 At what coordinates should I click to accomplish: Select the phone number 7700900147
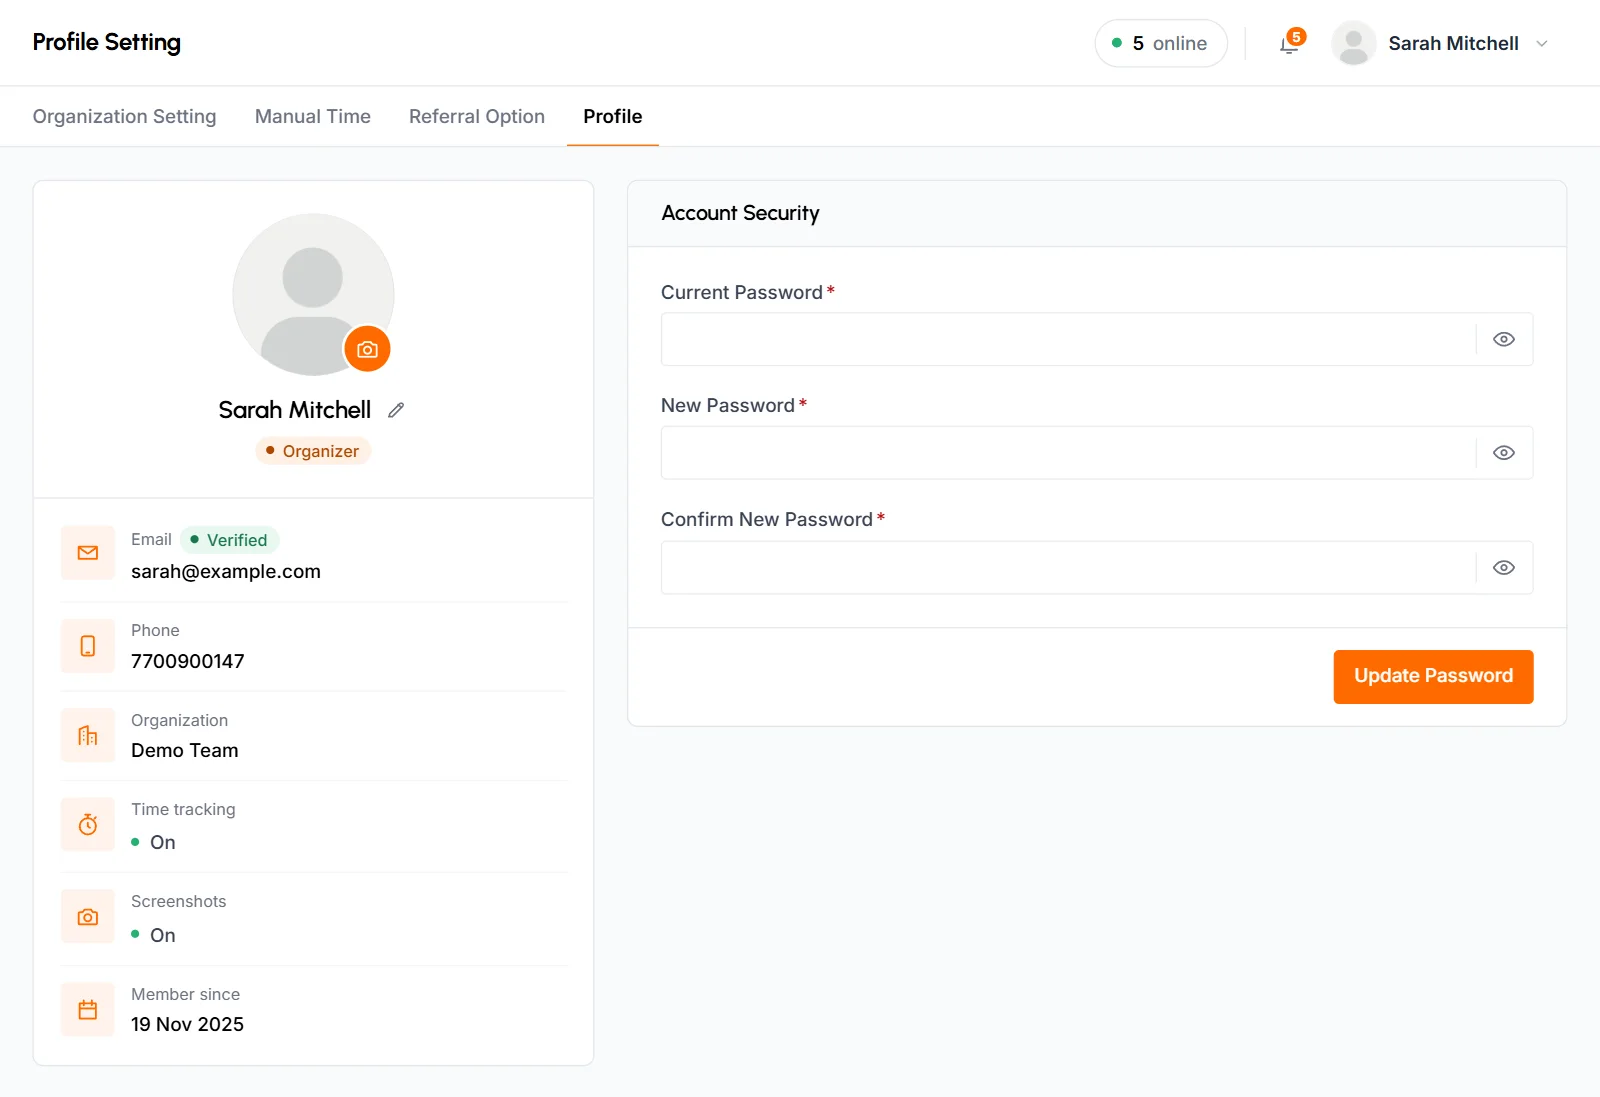(188, 661)
